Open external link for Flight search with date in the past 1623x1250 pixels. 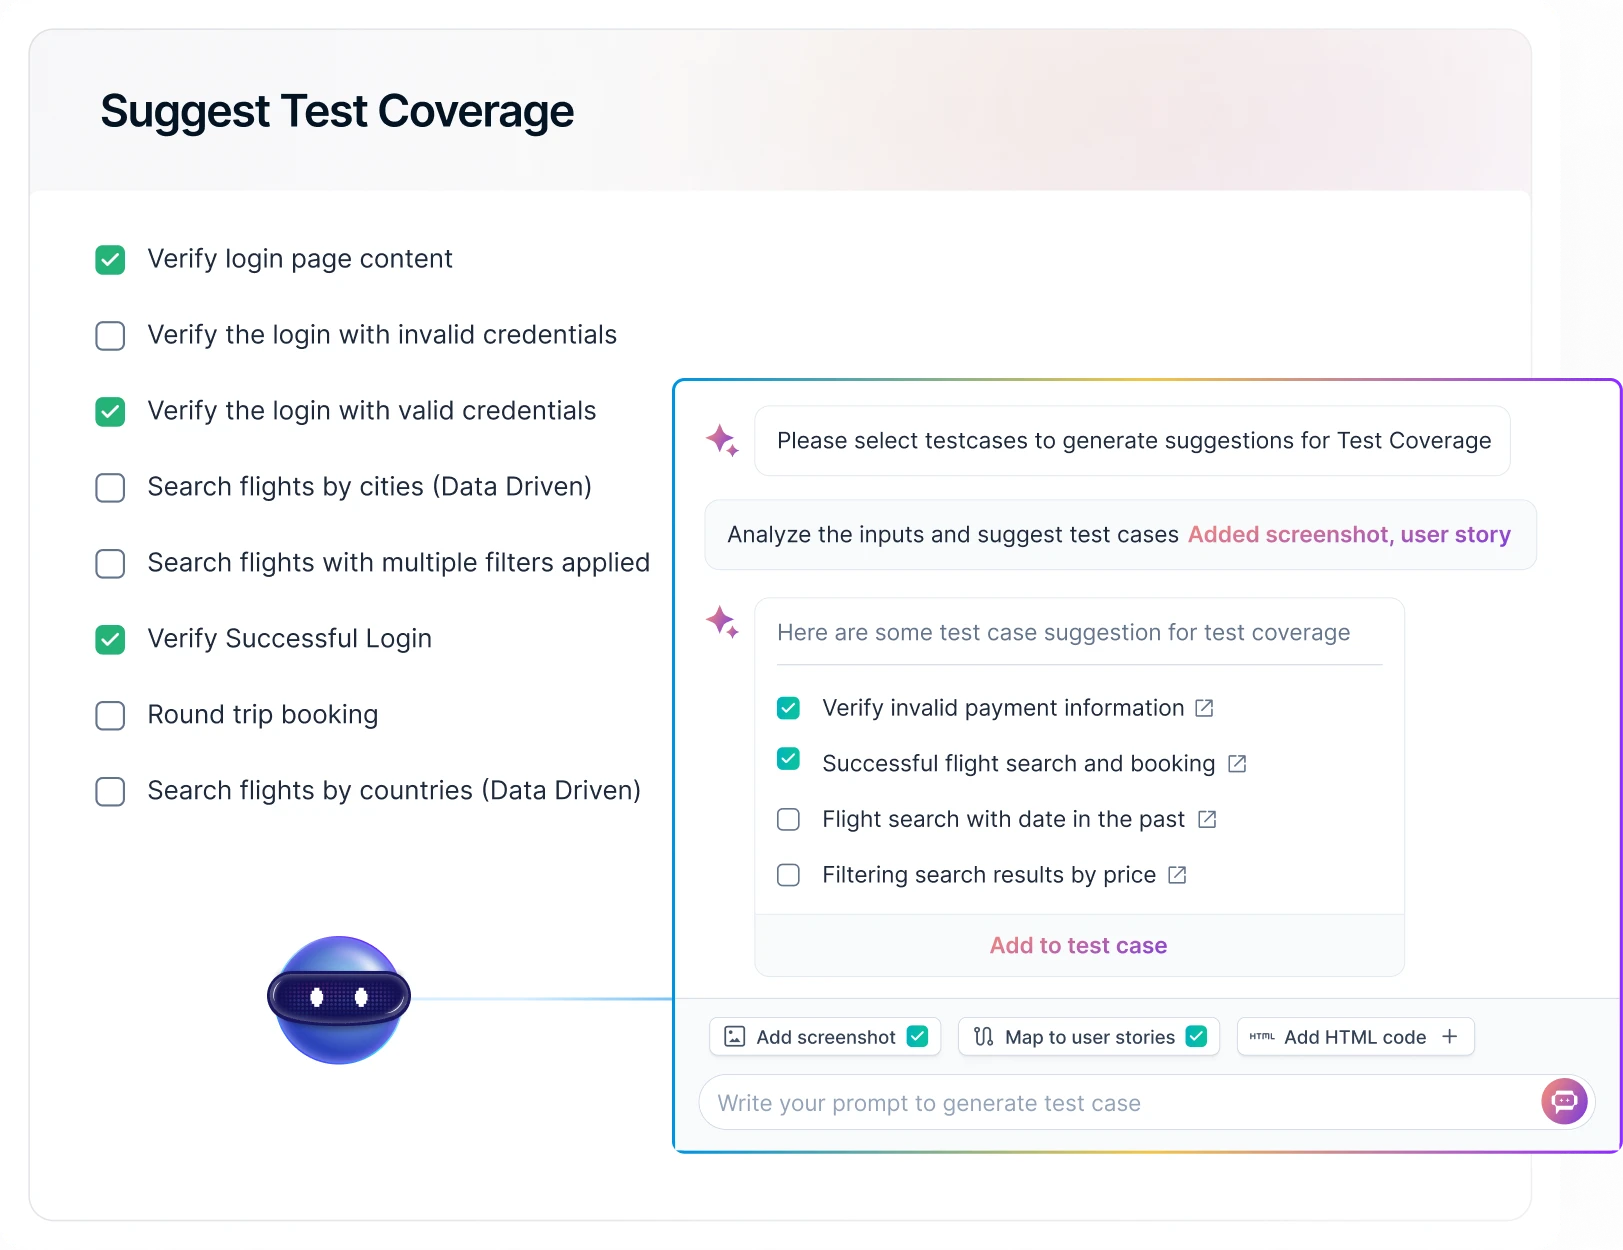tap(1207, 819)
